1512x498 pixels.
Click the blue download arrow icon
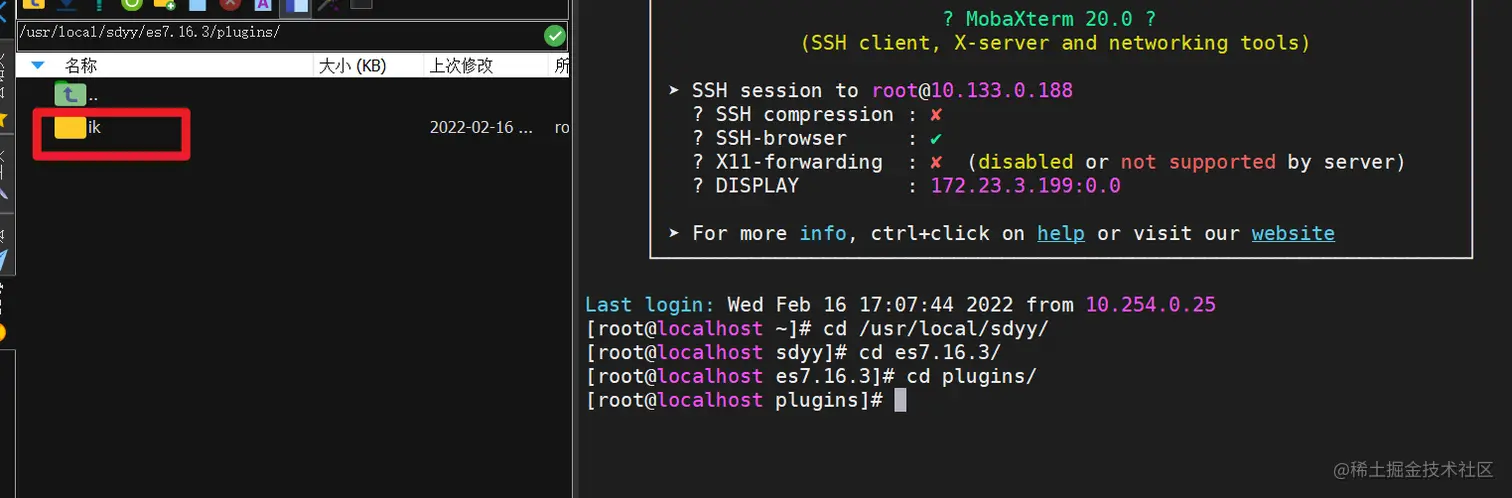[66, 4]
